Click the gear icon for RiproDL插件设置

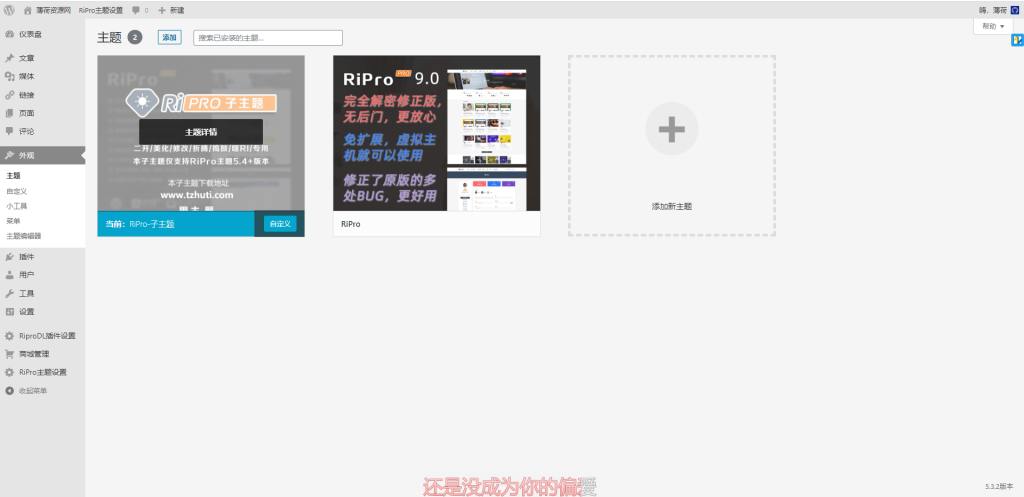tap(9, 336)
